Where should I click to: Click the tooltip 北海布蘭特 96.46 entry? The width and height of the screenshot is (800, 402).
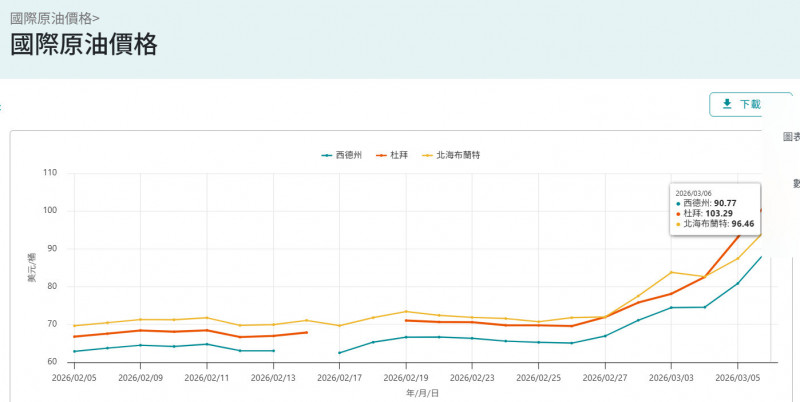[x=714, y=224]
